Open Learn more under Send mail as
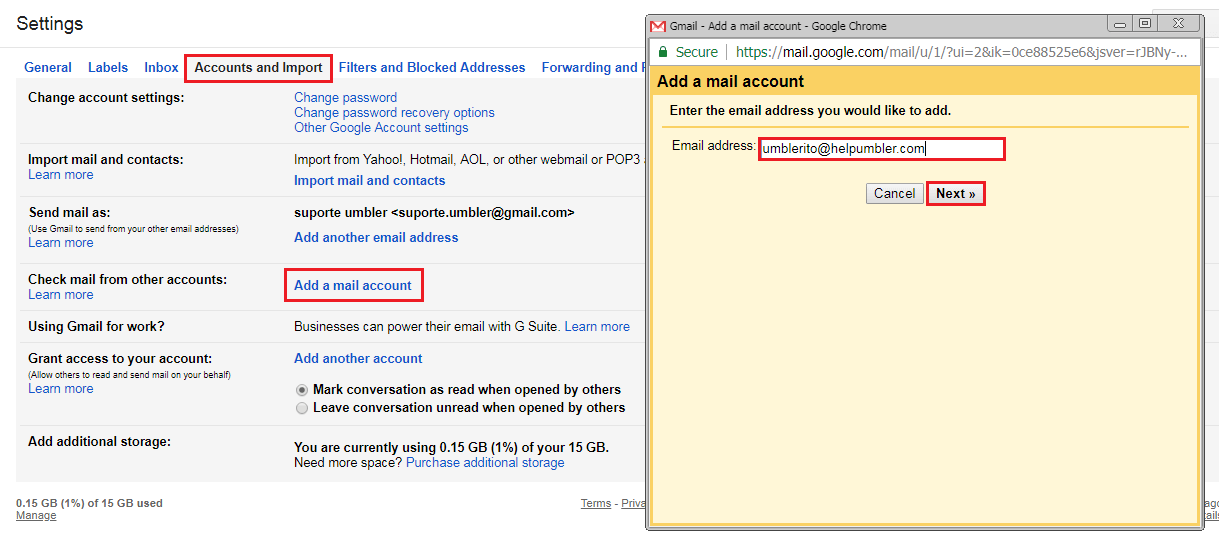1219x543 pixels. [x=60, y=243]
